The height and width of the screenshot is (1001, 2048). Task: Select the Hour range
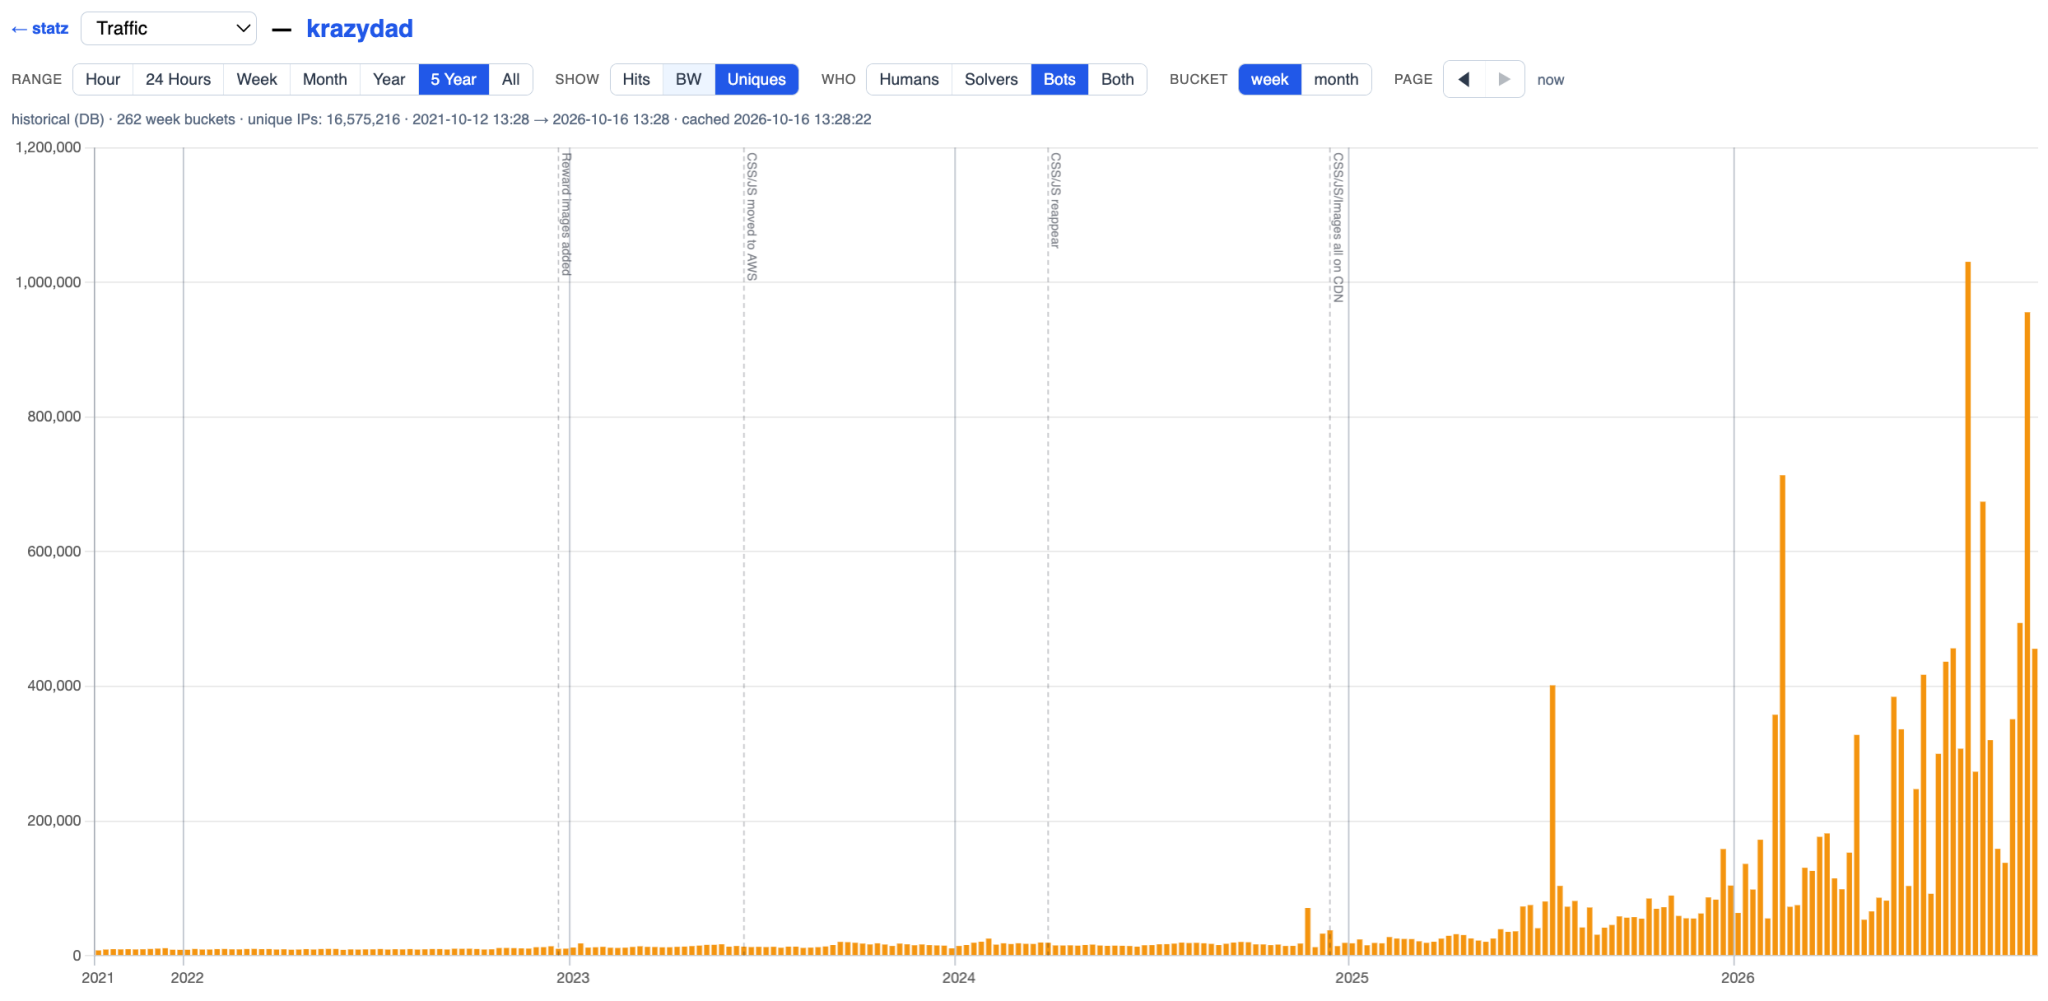click(x=103, y=80)
